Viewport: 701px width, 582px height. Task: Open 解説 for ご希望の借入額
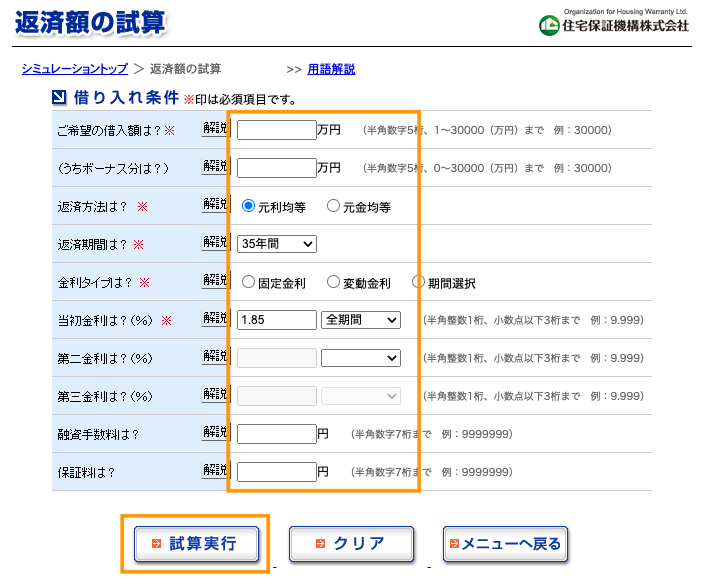(x=215, y=129)
